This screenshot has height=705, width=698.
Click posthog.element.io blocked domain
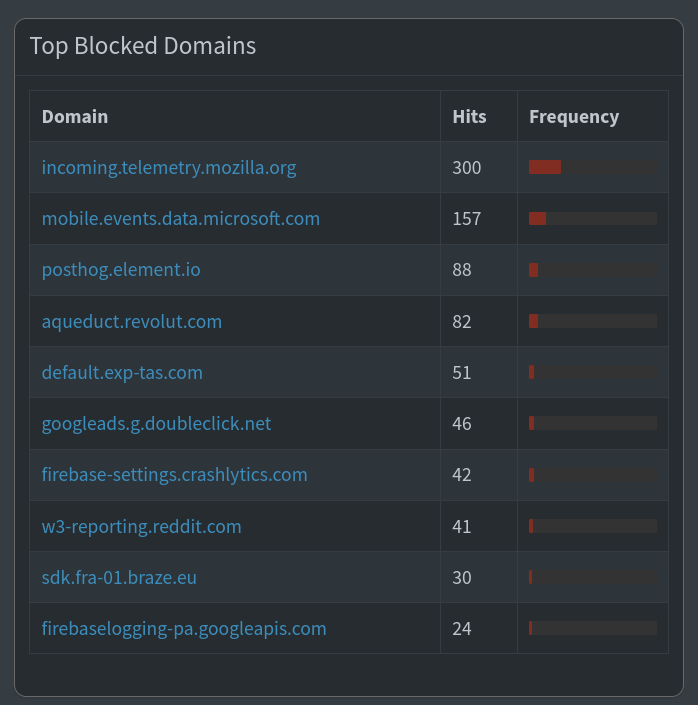pos(121,270)
